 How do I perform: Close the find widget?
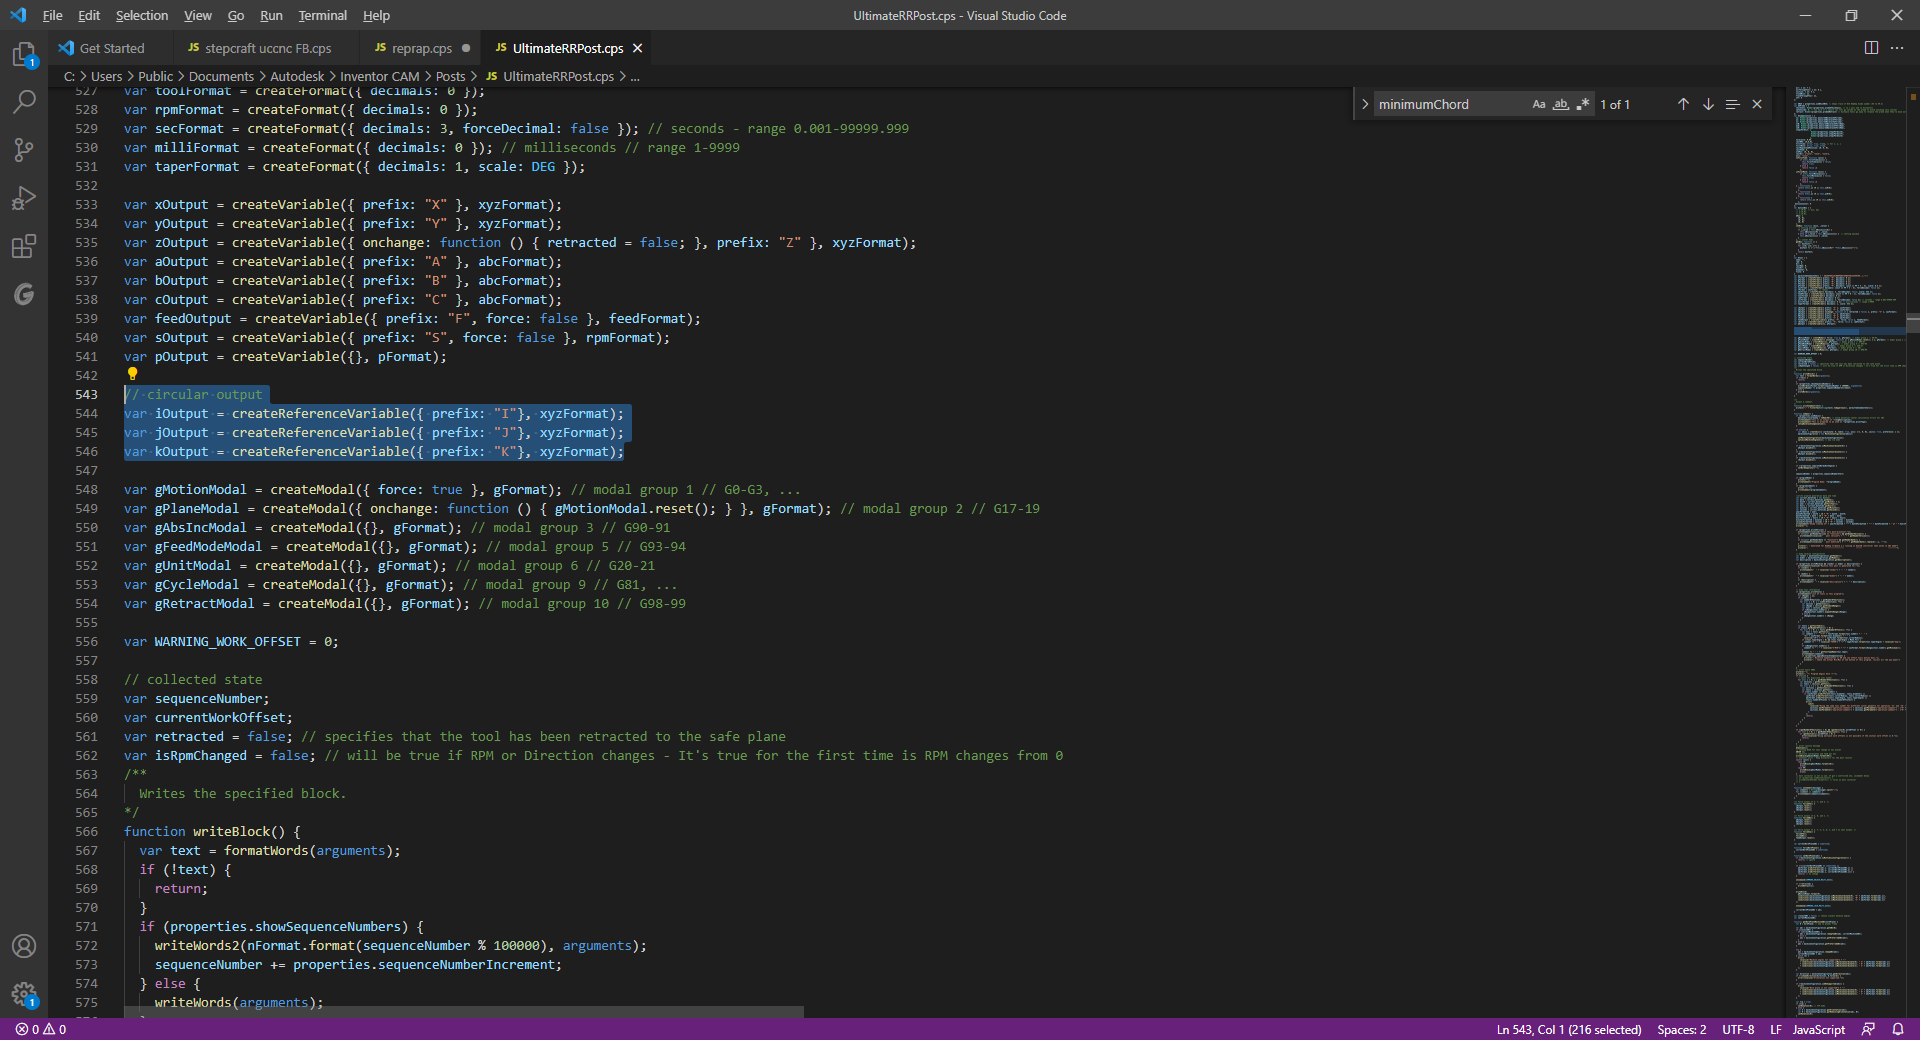click(1757, 104)
